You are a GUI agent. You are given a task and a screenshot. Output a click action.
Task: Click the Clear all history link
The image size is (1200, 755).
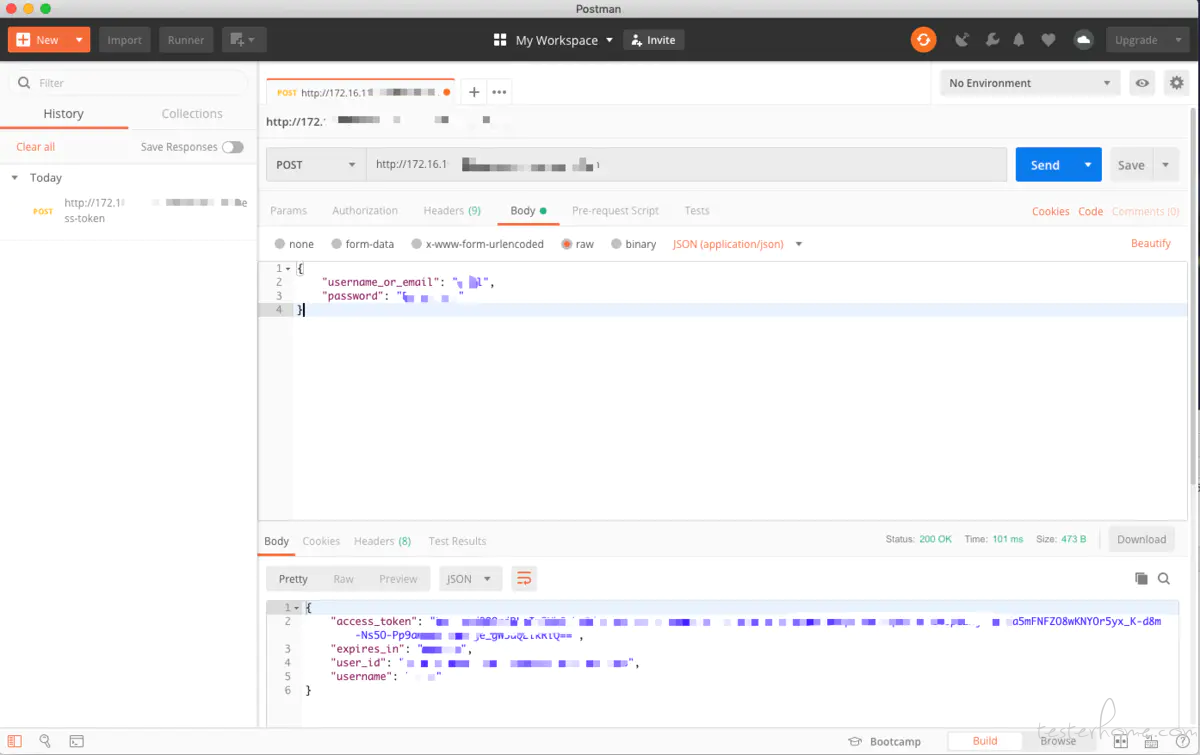[35, 147]
